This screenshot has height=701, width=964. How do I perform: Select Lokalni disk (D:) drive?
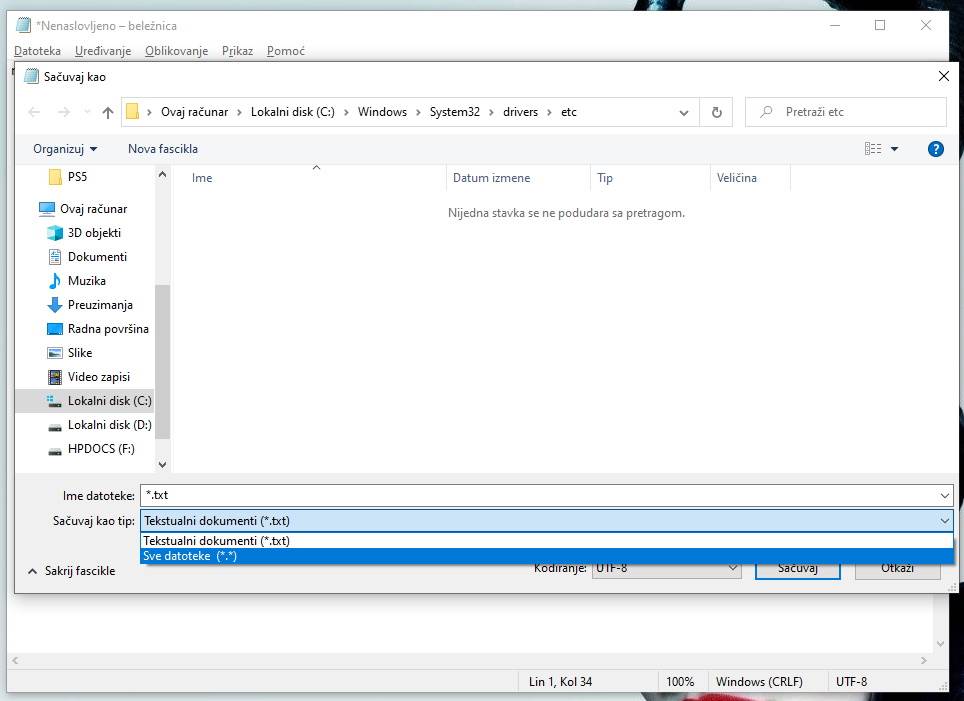click(x=109, y=425)
